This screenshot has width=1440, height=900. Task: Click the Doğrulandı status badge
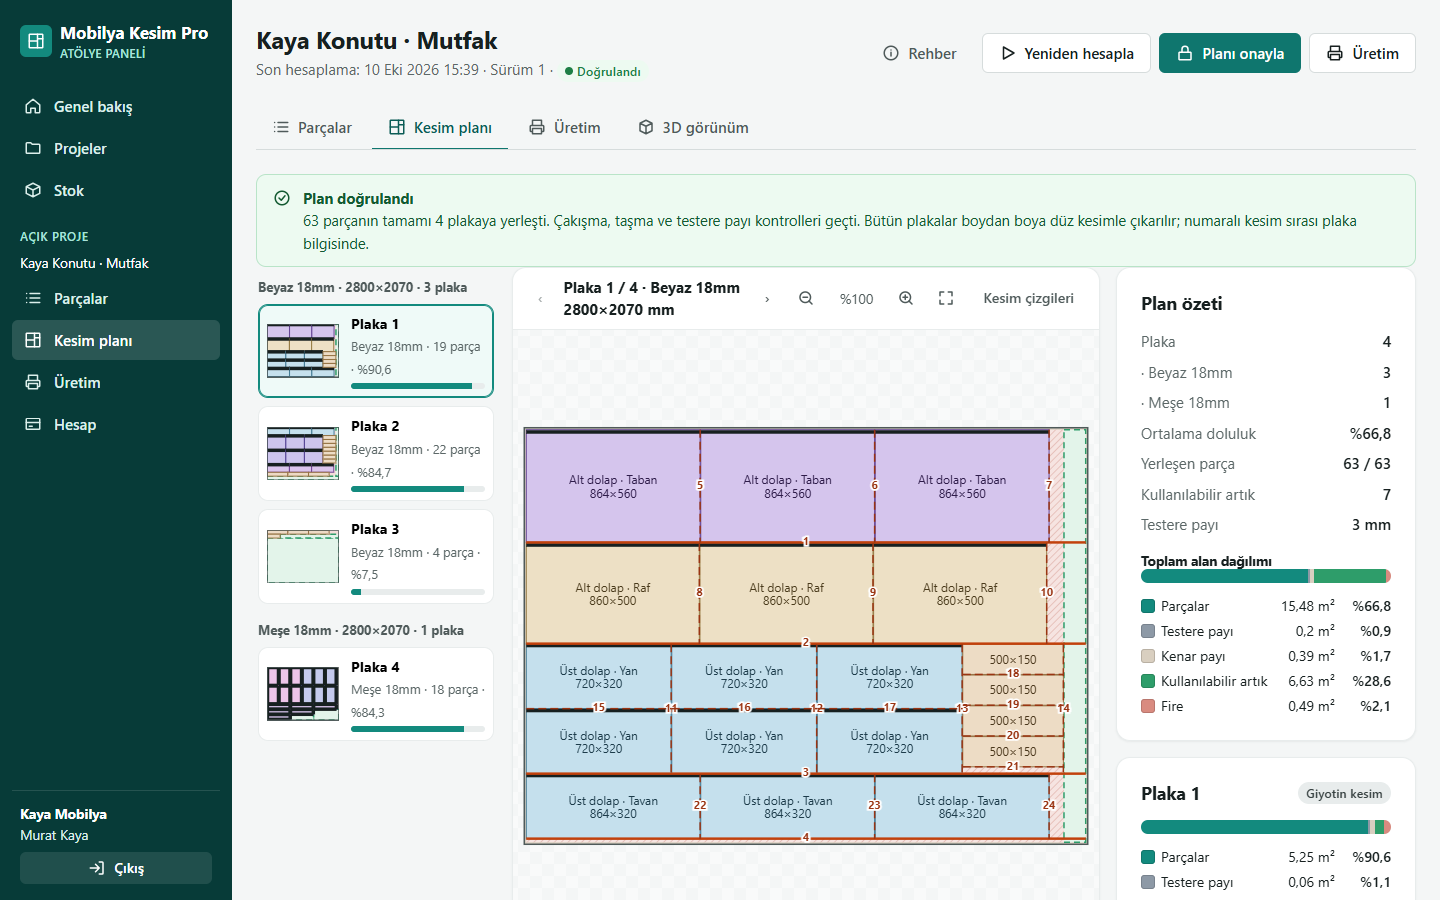[x=603, y=72]
